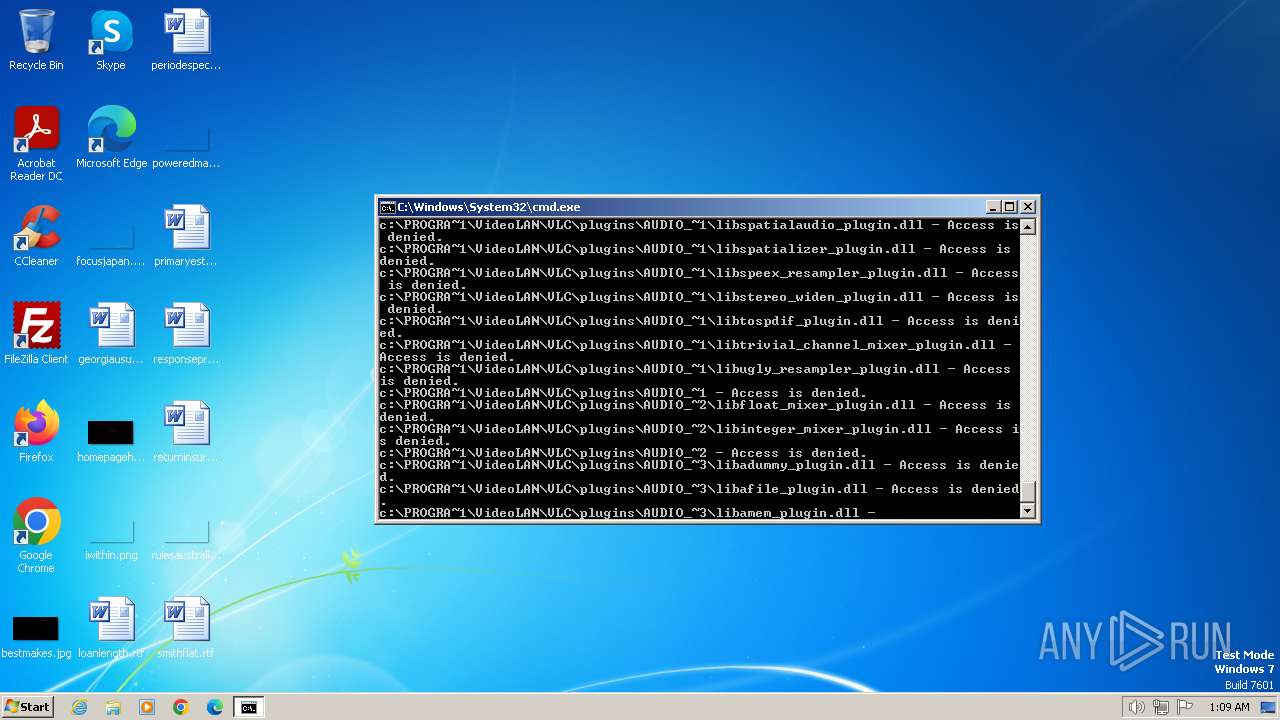This screenshot has height=720, width=1280.
Task: Minimize the cmd.exe window
Action: tap(993, 207)
